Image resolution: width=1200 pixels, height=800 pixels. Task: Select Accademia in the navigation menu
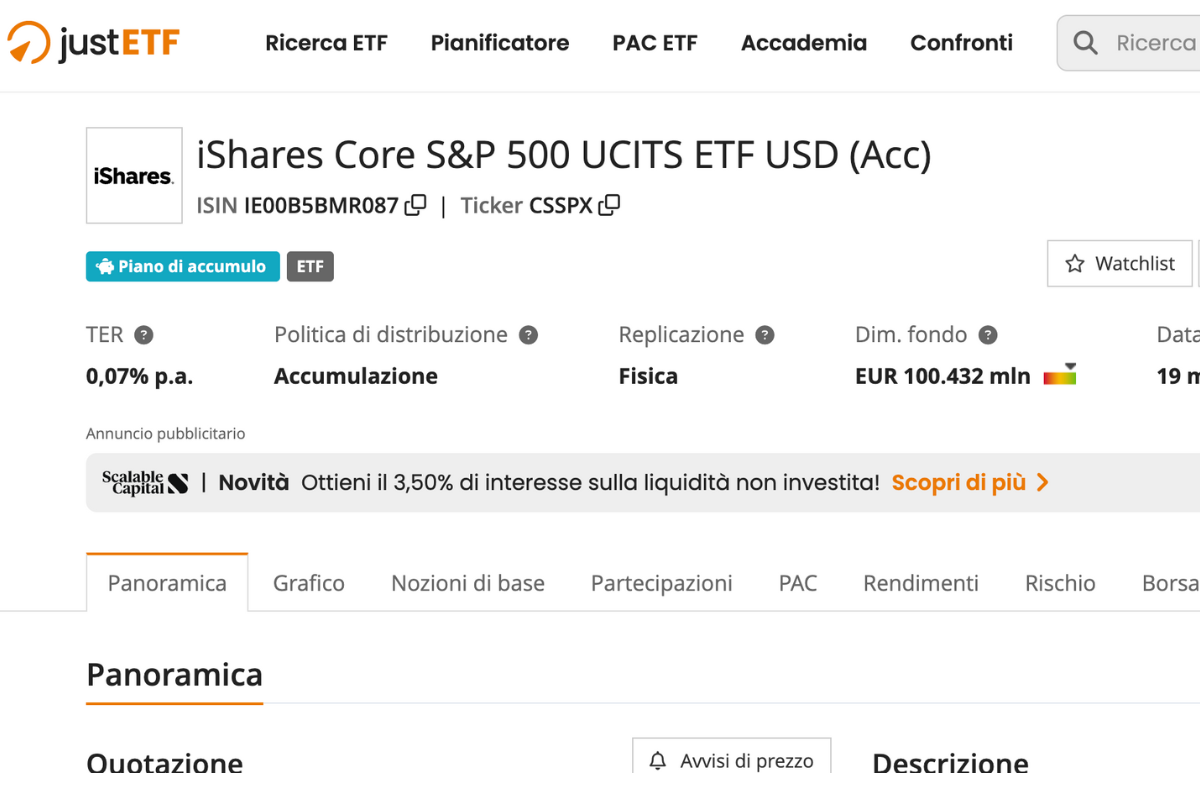tap(803, 43)
